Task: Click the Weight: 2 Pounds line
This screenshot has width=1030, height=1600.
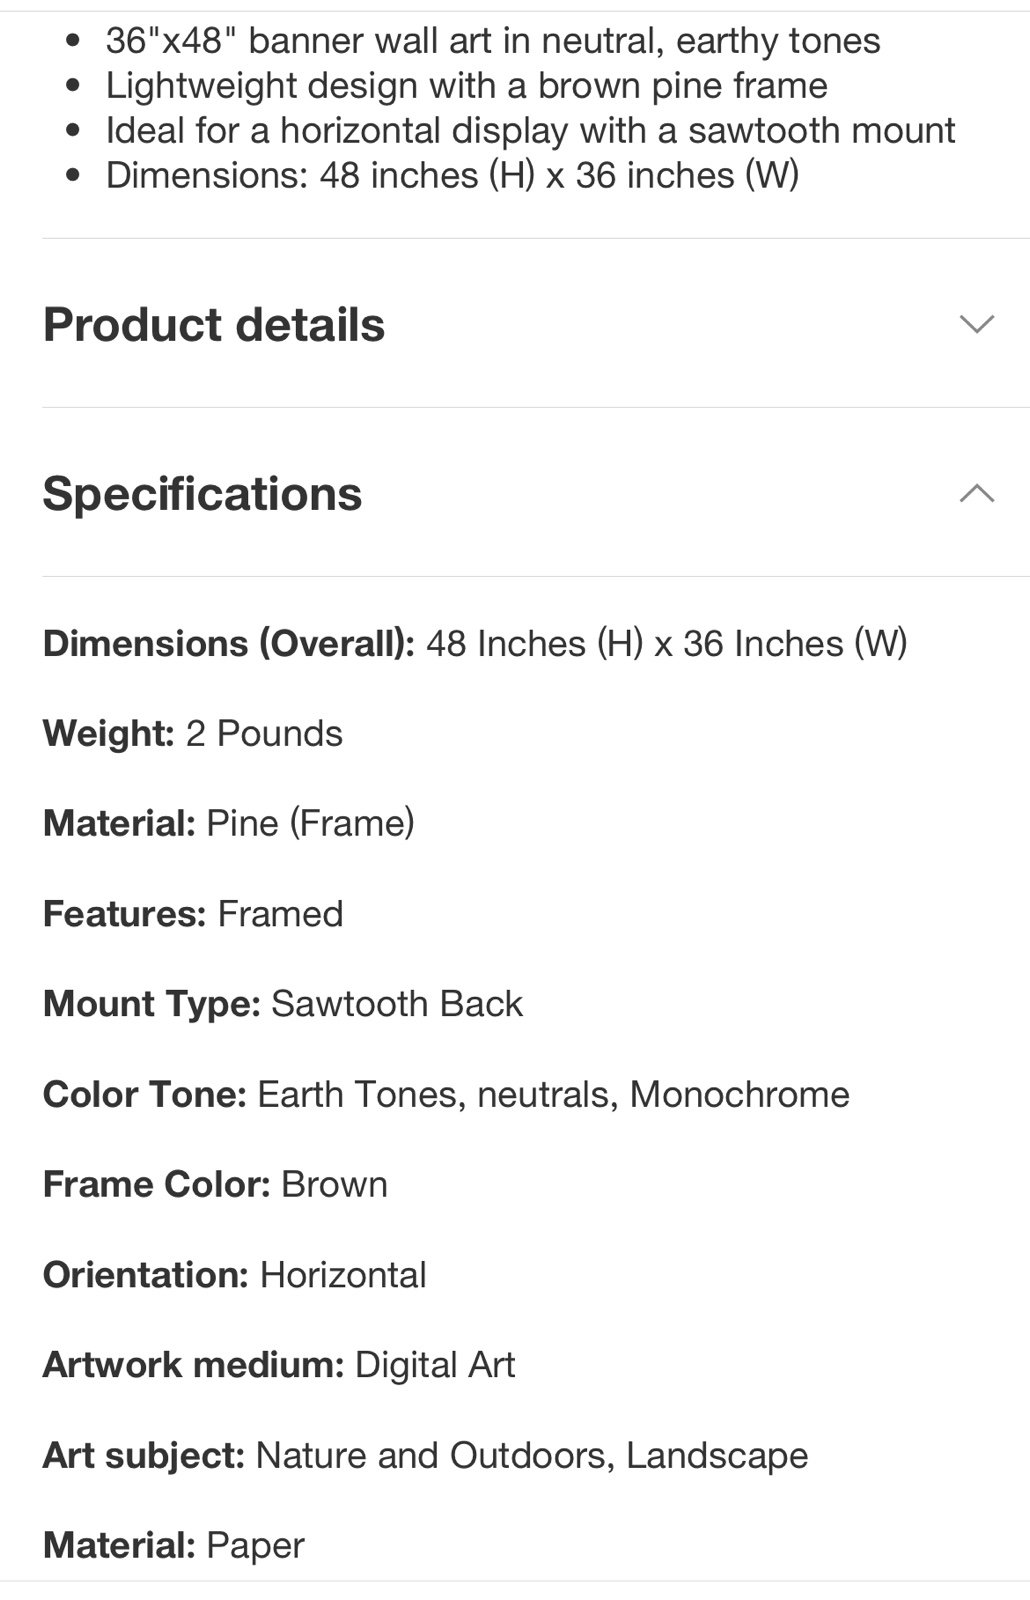Action: coord(193,733)
